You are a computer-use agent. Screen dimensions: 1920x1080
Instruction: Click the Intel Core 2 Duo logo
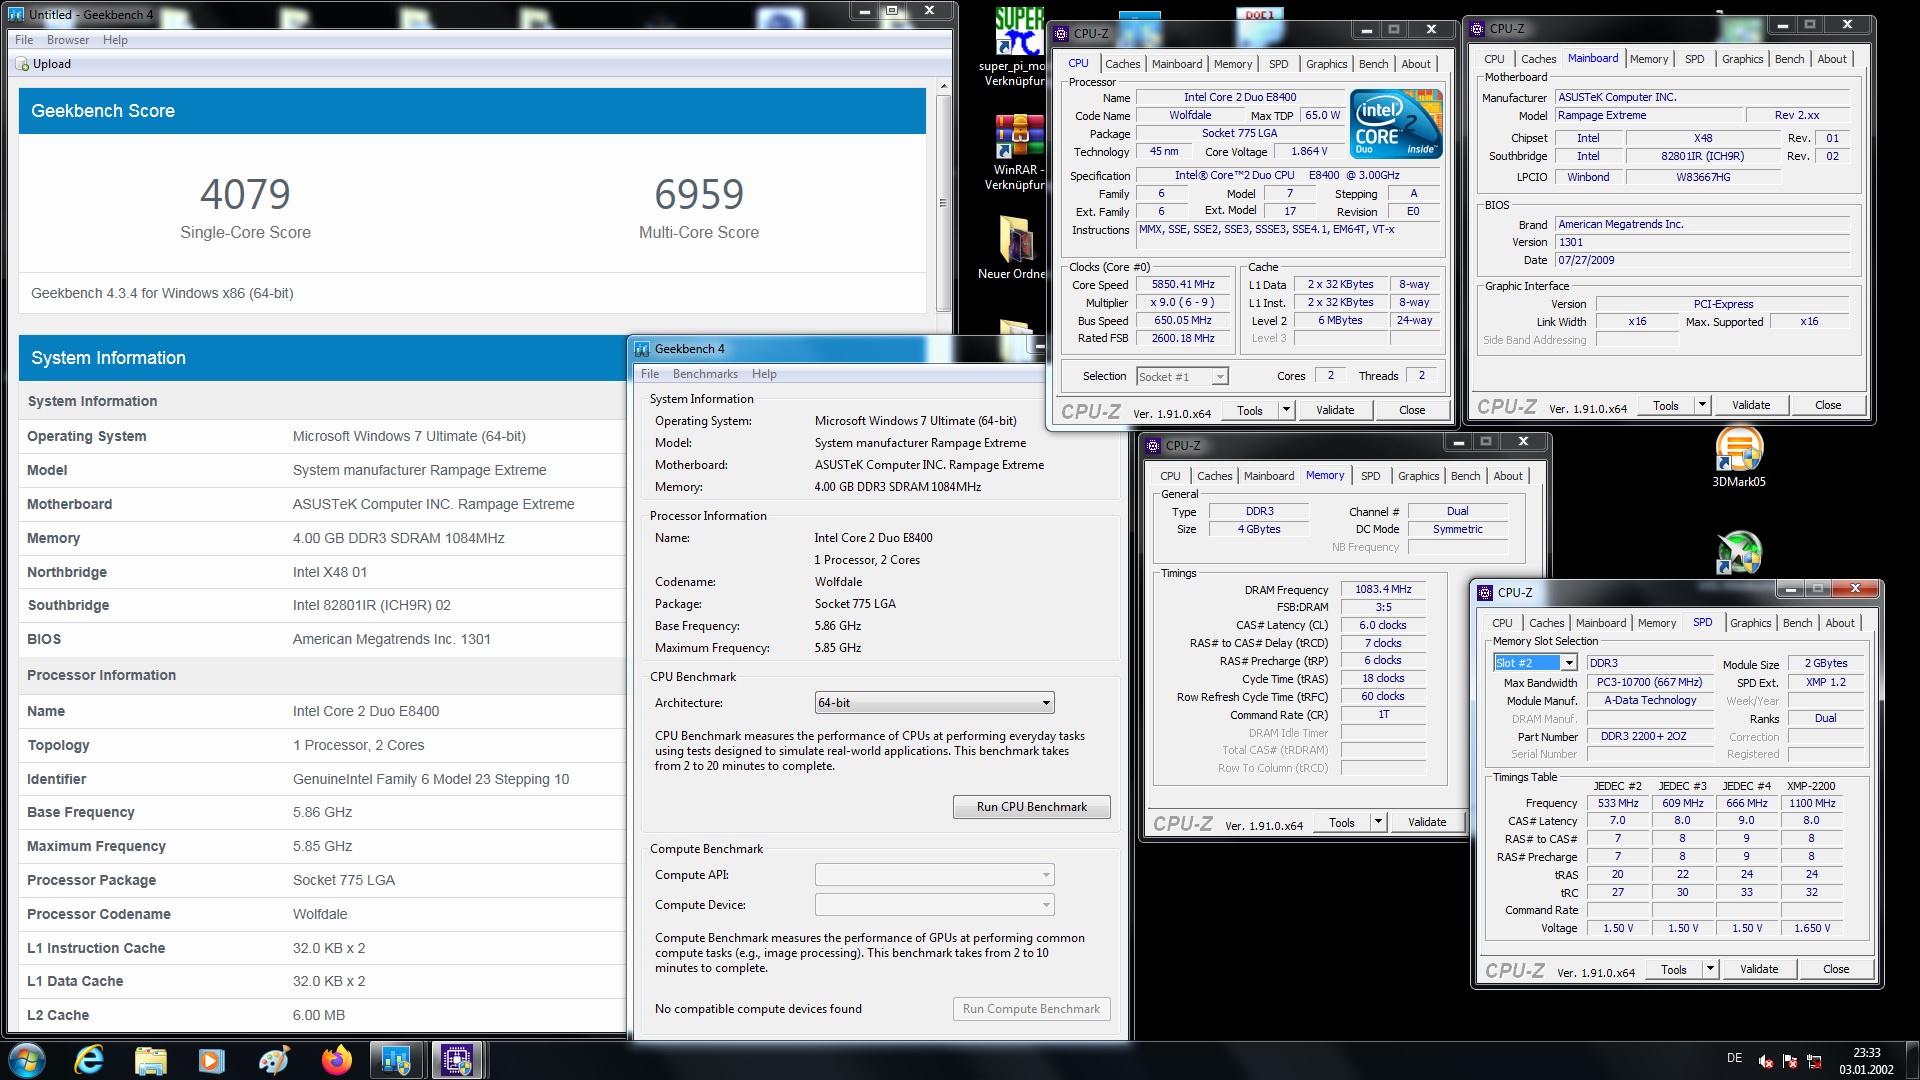(1396, 124)
